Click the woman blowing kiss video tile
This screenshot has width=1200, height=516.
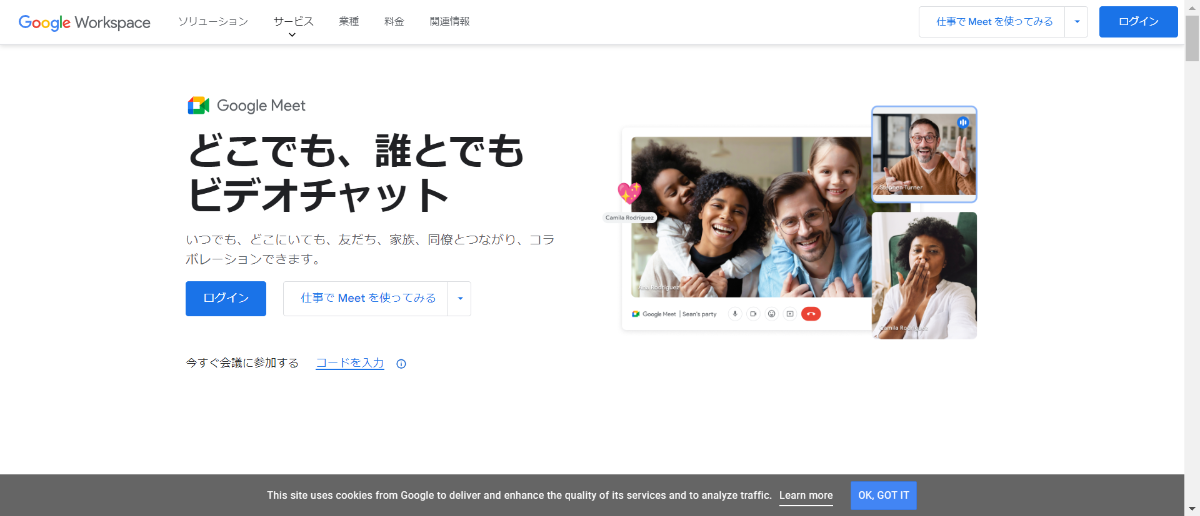[x=924, y=275]
